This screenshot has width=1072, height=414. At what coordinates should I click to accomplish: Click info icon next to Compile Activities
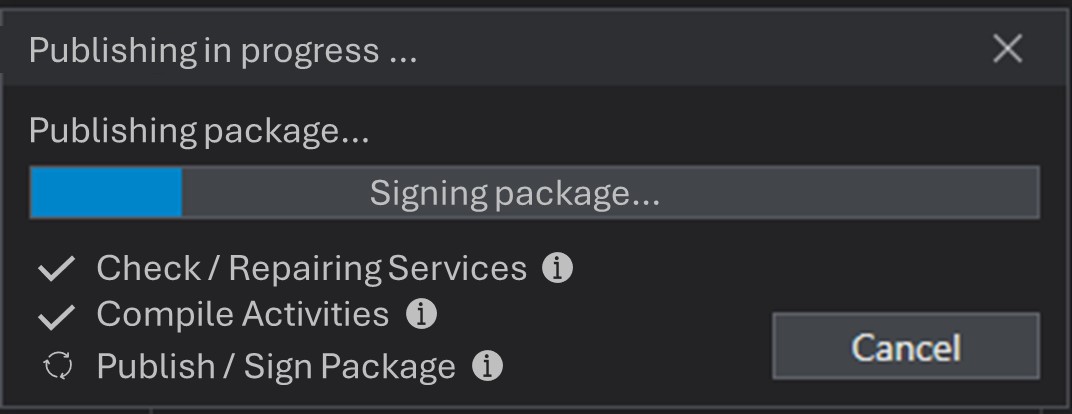421,314
